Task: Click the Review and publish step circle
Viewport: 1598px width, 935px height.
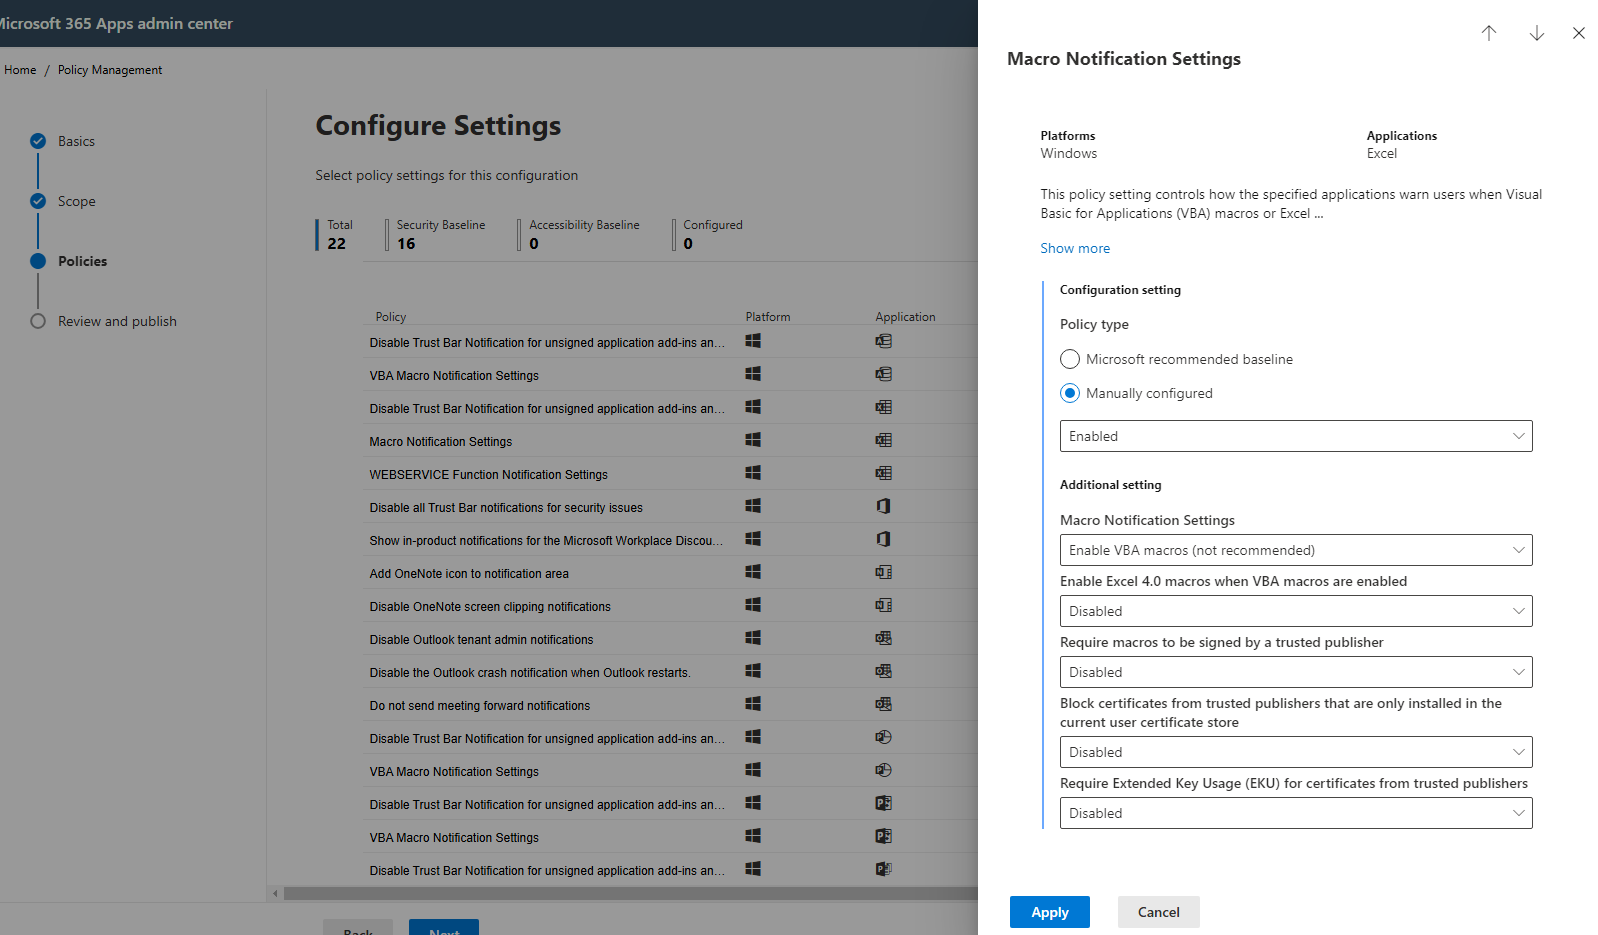Action: click(x=38, y=321)
